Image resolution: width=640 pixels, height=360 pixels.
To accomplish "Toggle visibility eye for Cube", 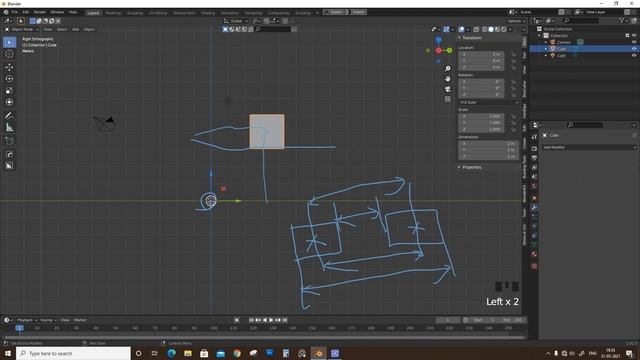I will (634, 49).
